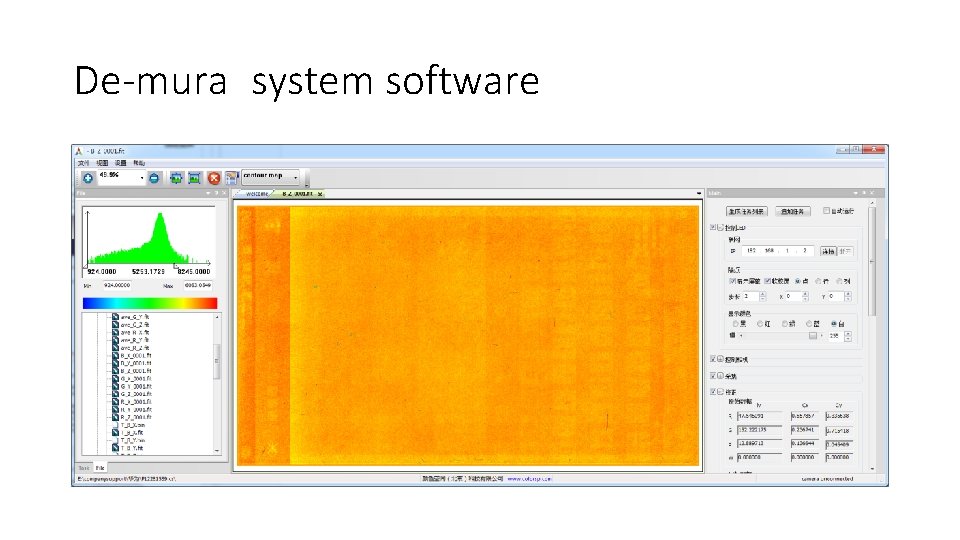This screenshot has width=960, height=540.
Task: Click the file icon of R_Z_0001.fit
Action: click(115, 417)
